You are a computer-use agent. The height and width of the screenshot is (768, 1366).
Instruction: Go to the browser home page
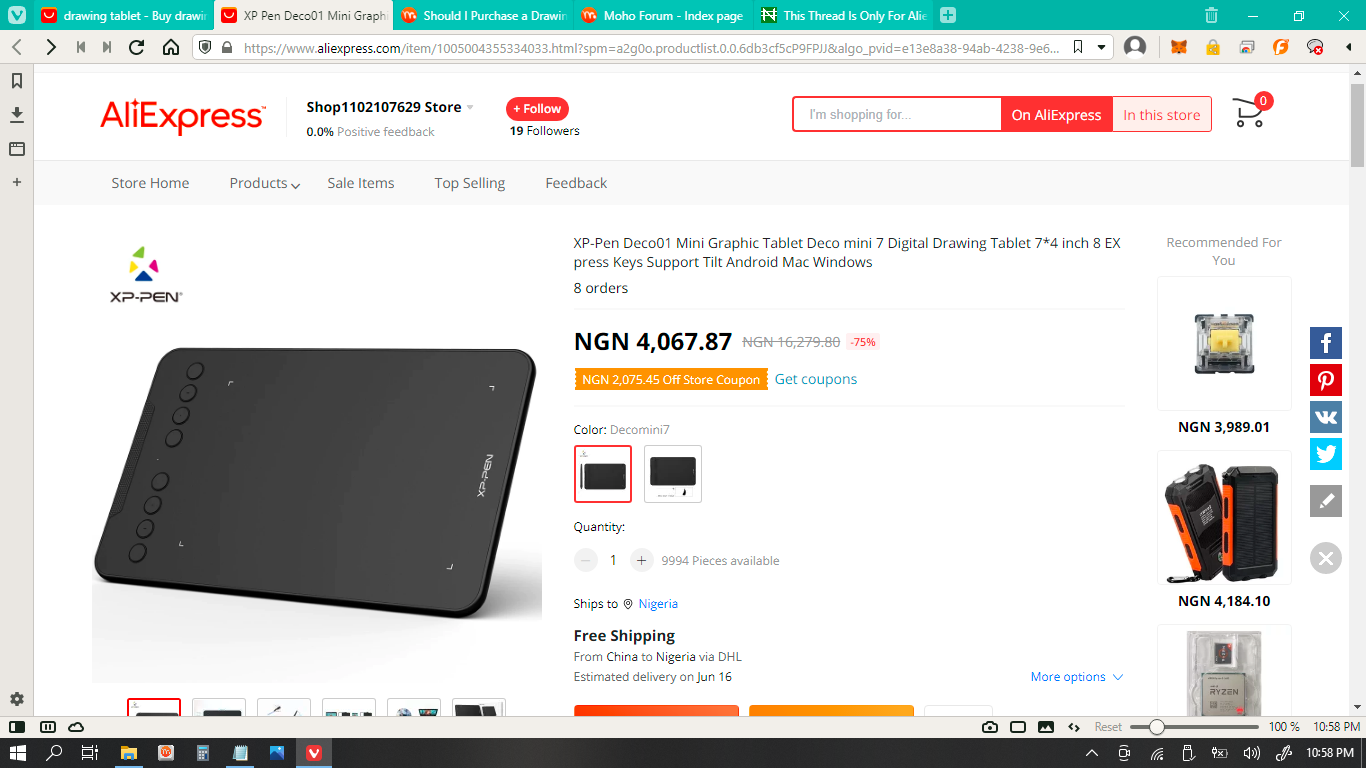pyautogui.click(x=171, y=47)
